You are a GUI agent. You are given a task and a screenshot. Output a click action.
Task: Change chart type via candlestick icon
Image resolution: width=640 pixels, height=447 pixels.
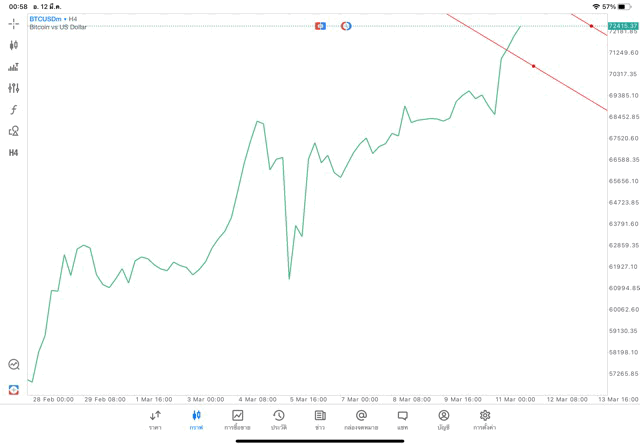pos(13,45)
